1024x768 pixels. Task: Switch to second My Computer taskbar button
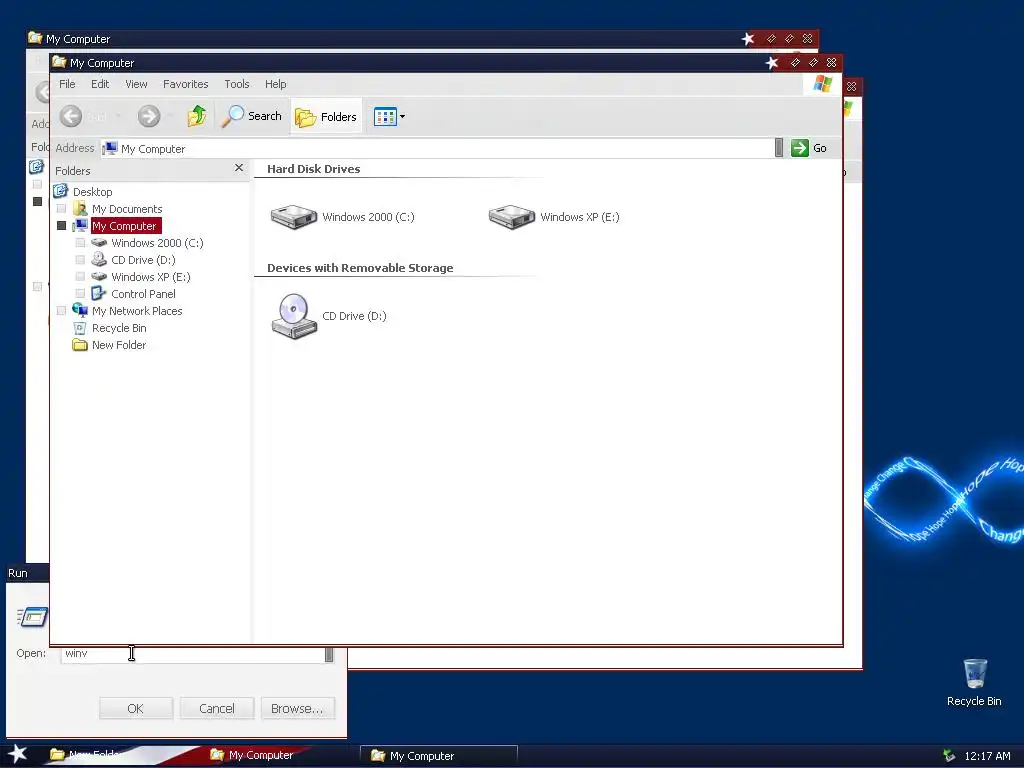coord(438,756)
